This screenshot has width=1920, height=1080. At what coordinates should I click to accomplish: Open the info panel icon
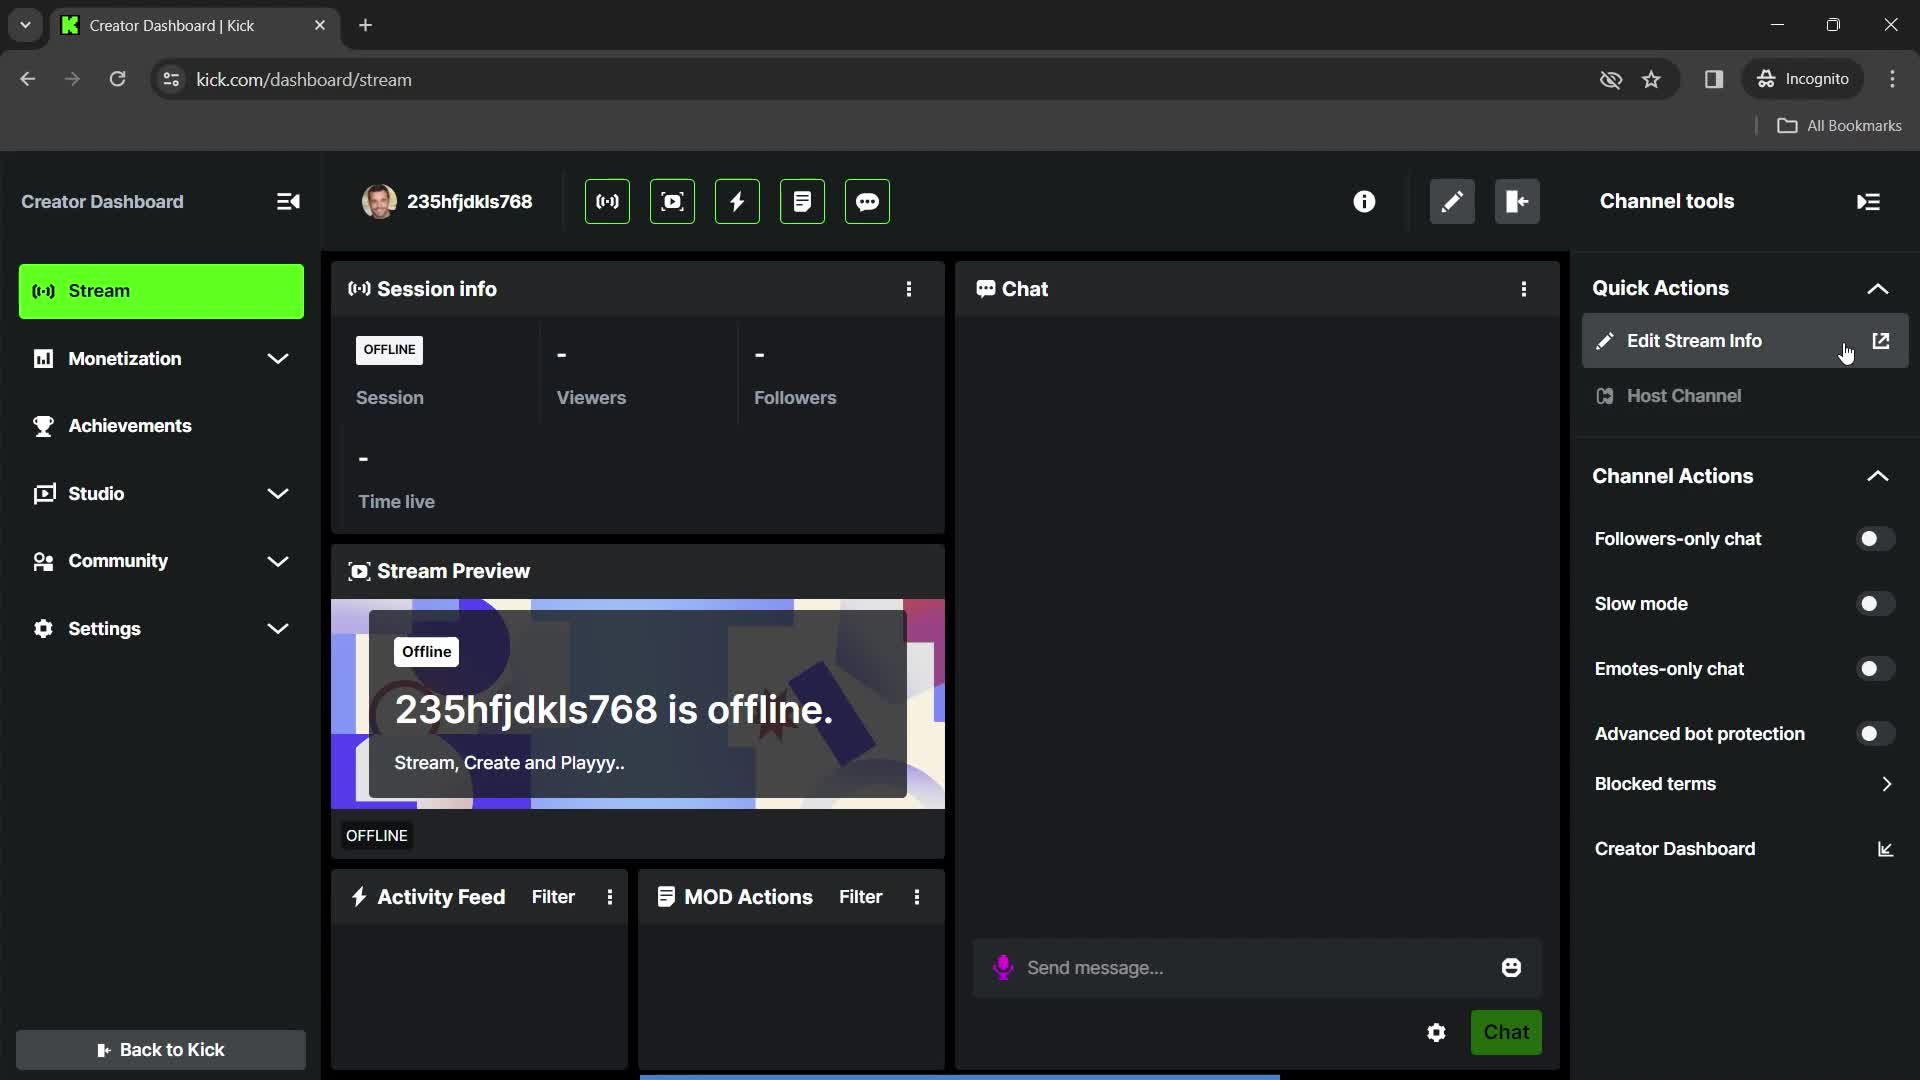click(1365, 200)
